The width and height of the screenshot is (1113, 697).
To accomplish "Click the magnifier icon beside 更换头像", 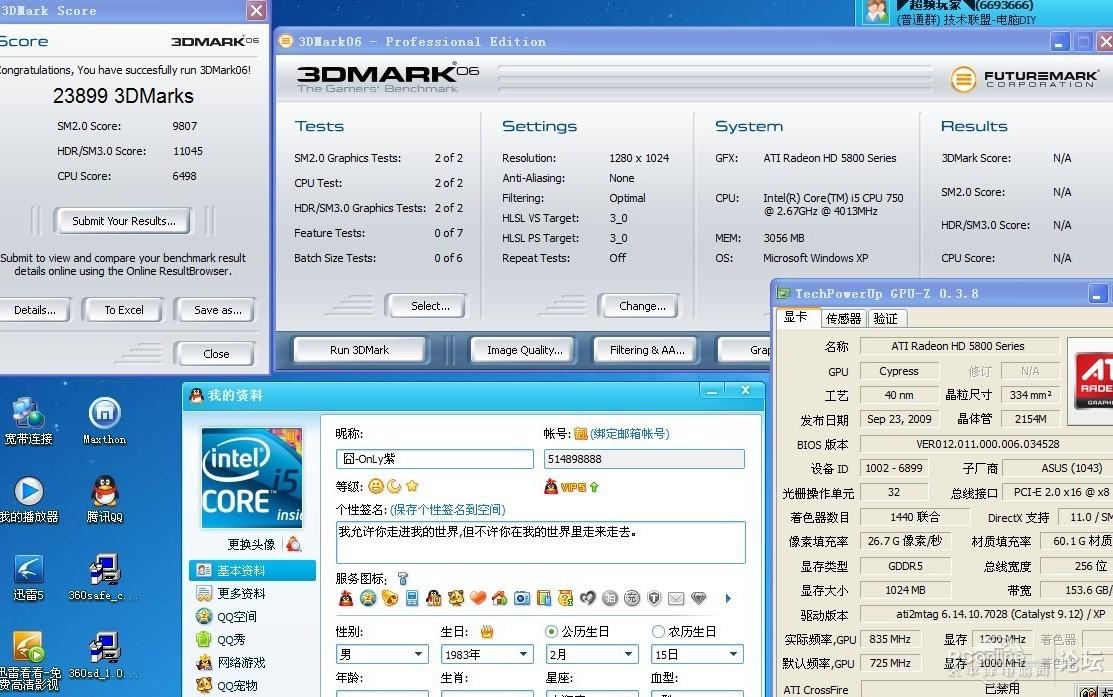I will tap(293, 544).
